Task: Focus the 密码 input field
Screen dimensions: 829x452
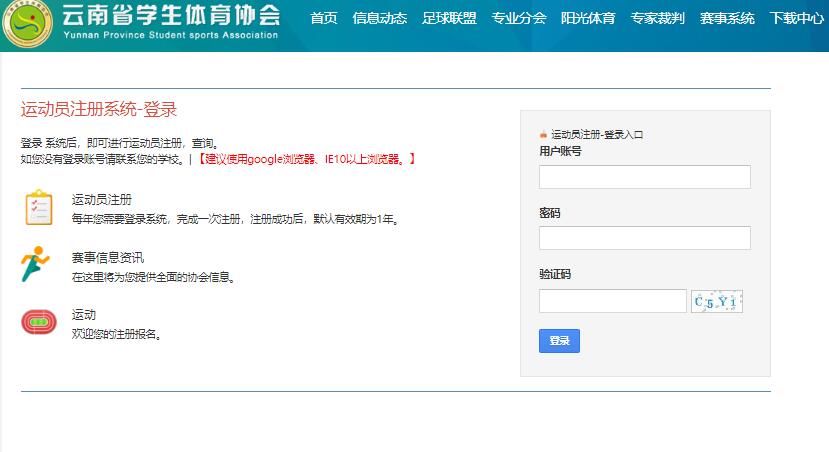Action: [644, 238]
